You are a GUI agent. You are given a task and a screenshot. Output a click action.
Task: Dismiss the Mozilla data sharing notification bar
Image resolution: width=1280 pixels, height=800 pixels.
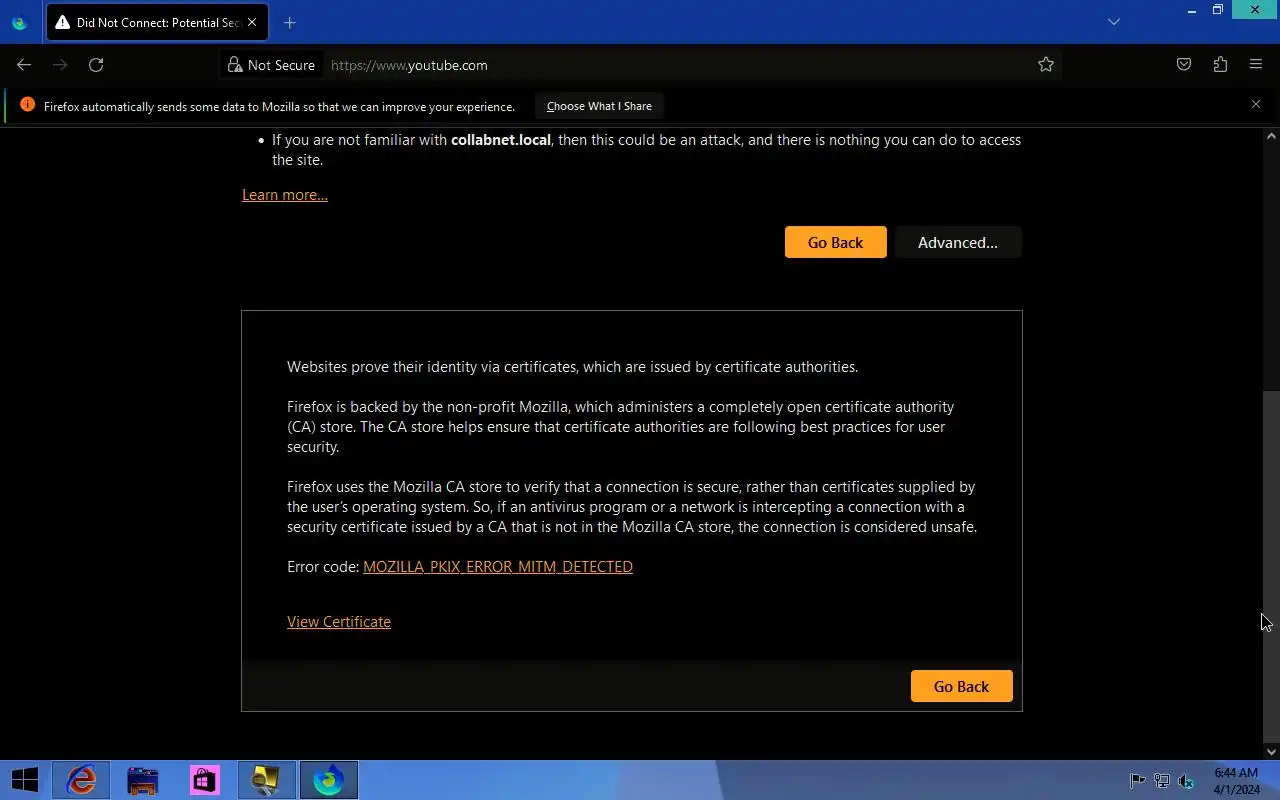tap(1256, 104)
